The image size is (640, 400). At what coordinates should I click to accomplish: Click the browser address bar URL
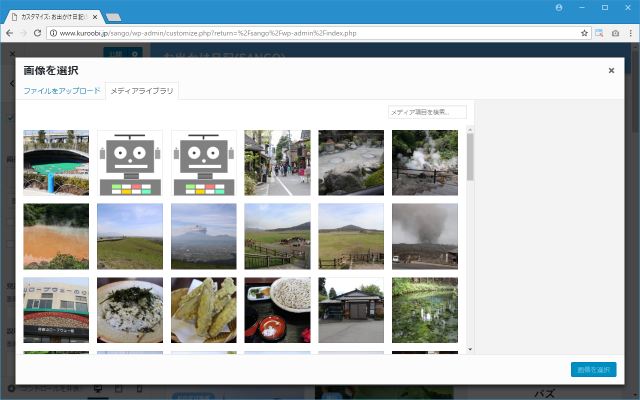tap(300, 33)
